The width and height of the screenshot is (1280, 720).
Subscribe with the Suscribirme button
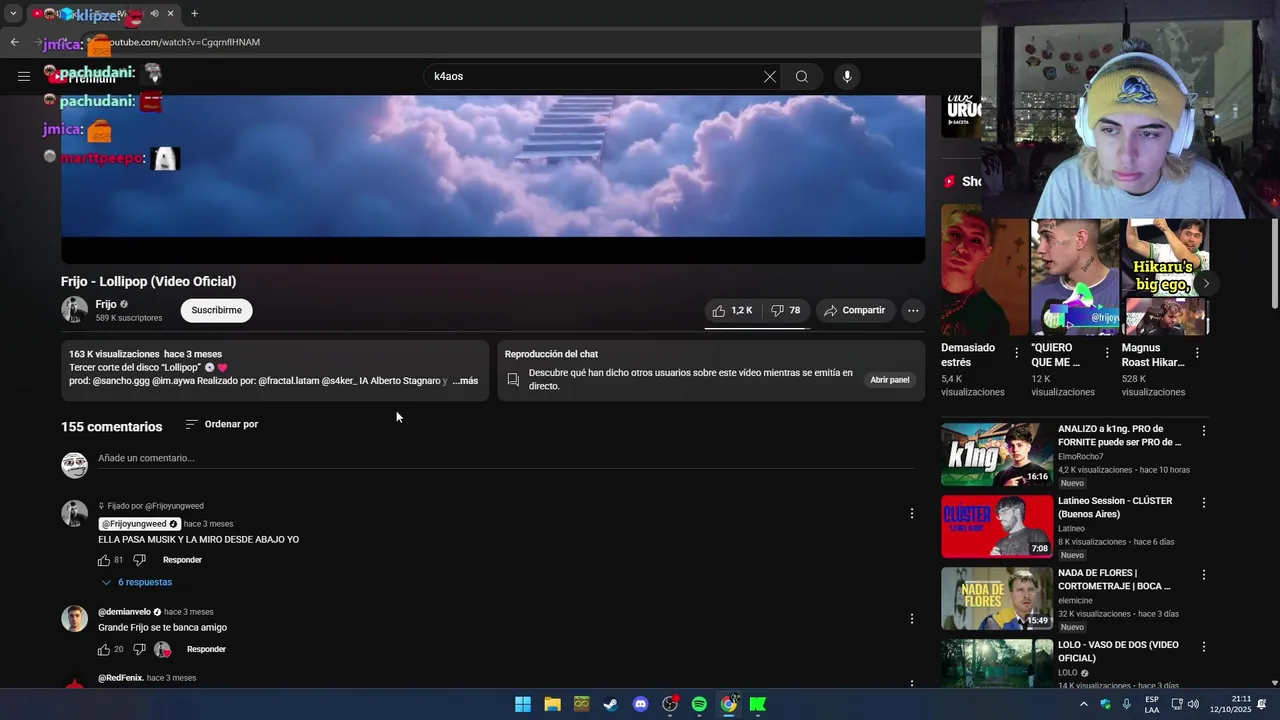tap(217, 310)
